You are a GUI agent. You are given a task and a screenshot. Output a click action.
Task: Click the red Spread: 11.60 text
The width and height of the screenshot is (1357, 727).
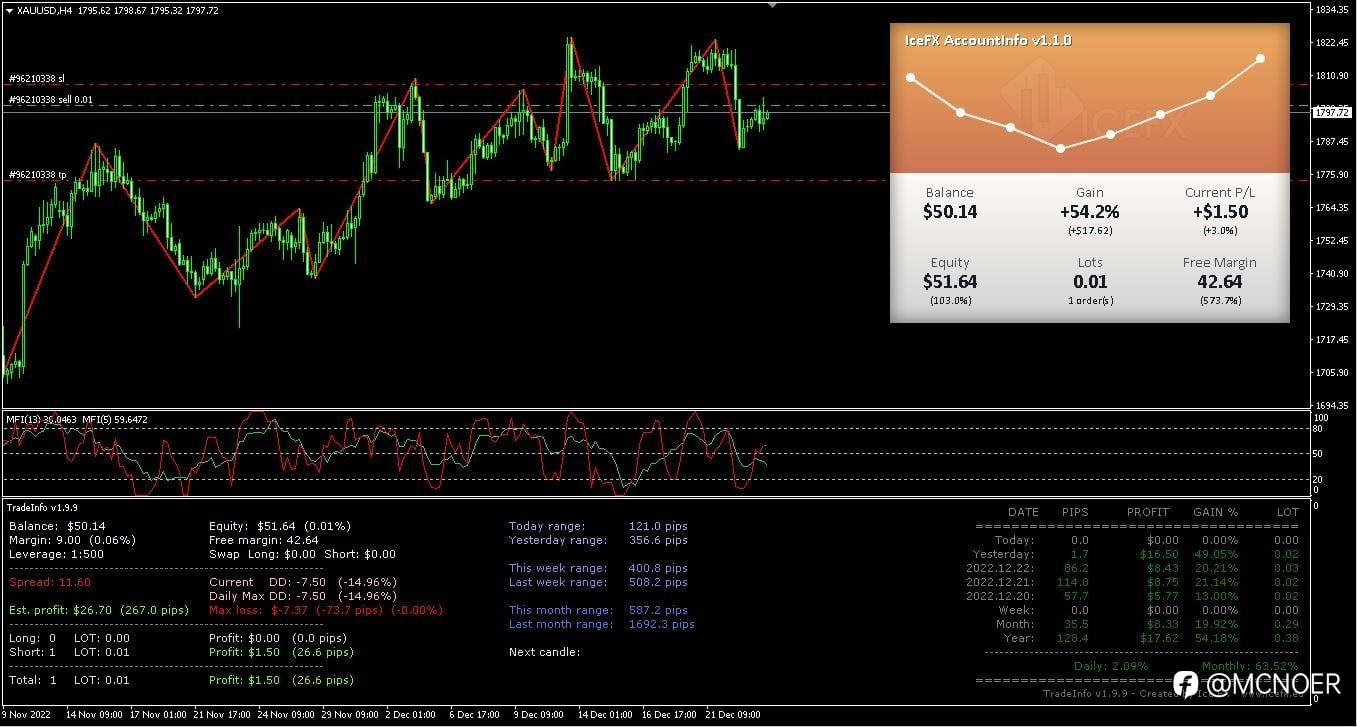[x=49, y=582]
